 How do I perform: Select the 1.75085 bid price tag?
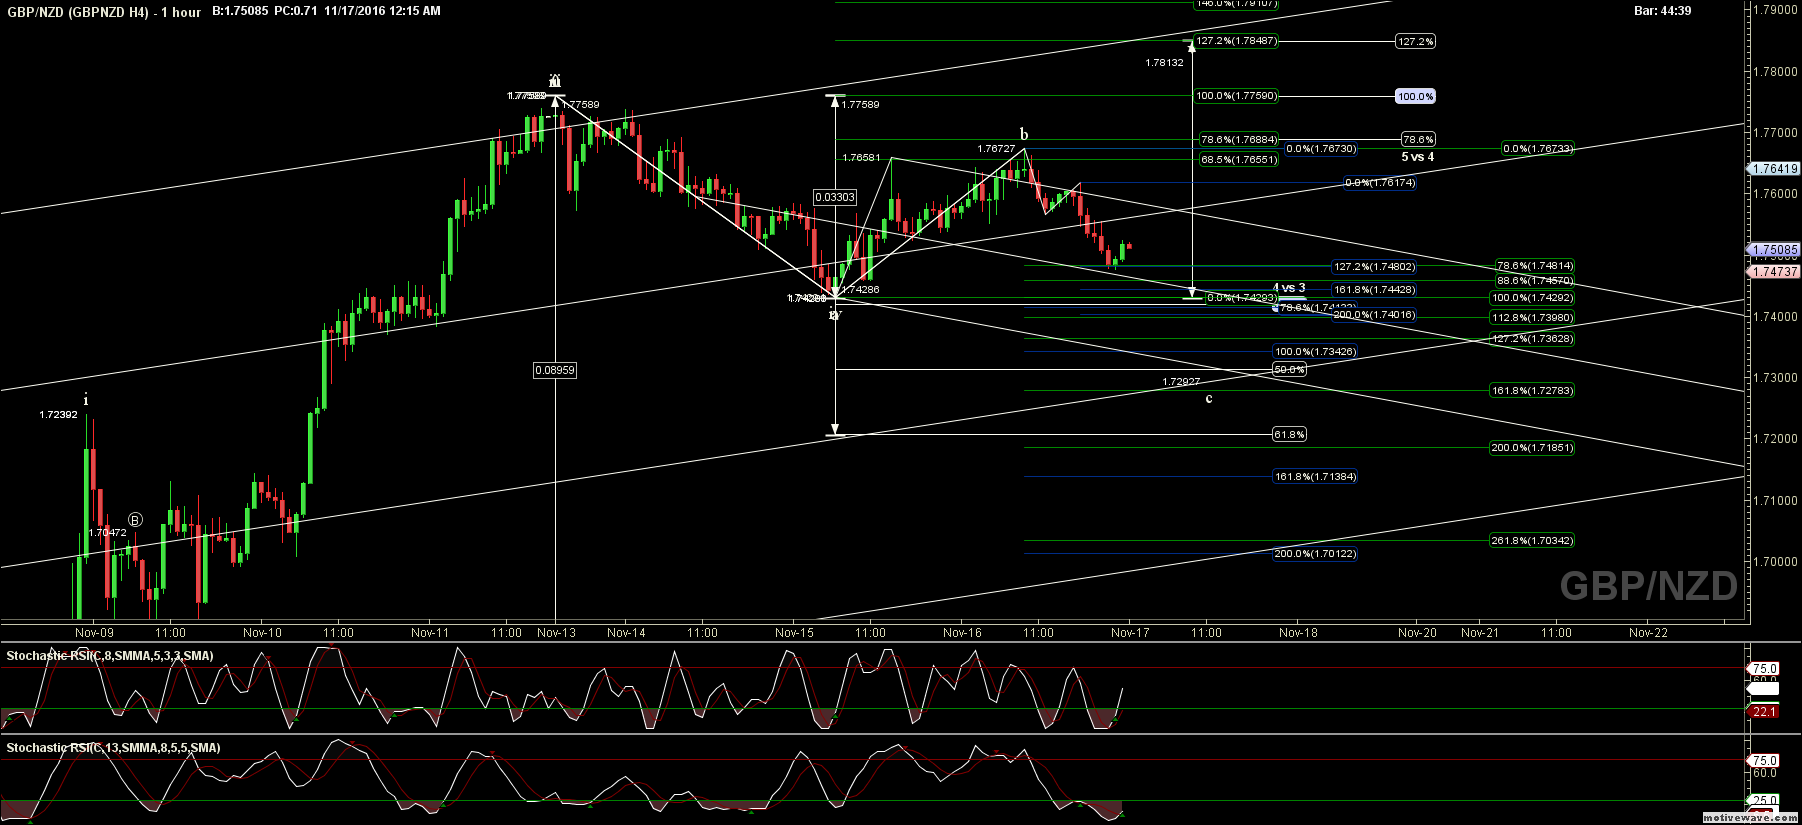(1775, 250)
